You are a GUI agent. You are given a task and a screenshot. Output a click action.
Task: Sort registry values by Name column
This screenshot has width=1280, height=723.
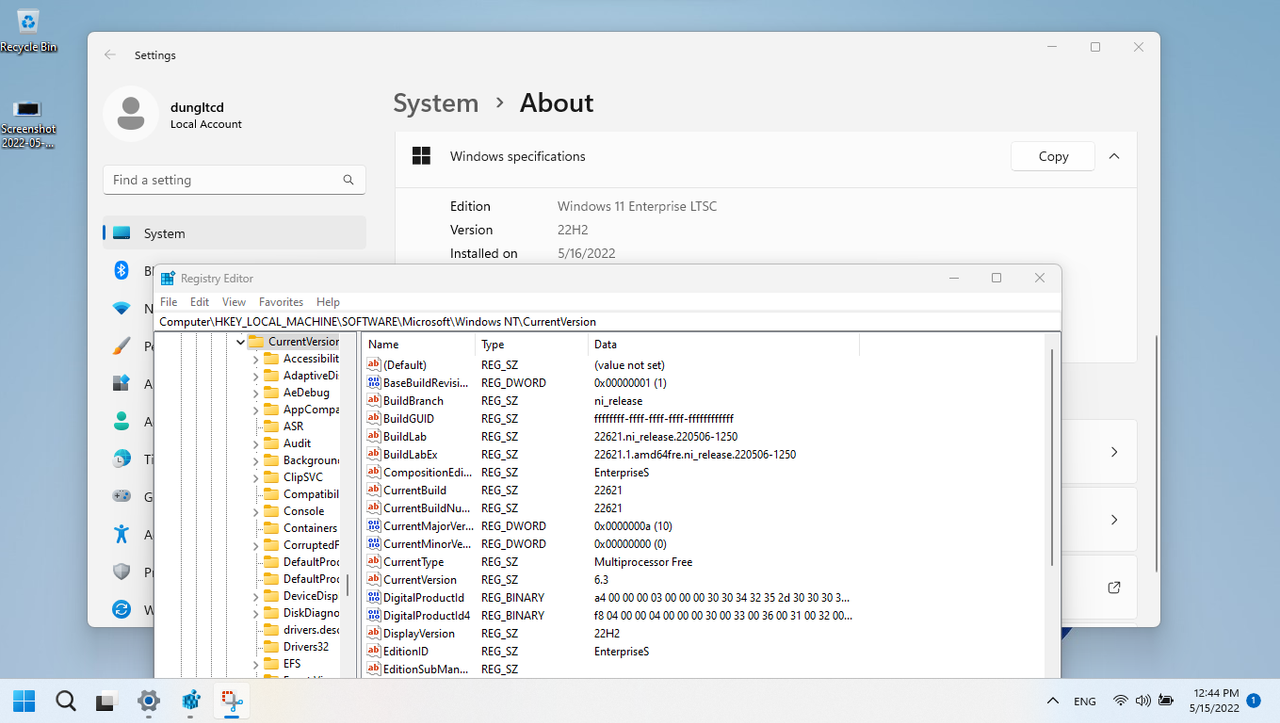[418, 344]
